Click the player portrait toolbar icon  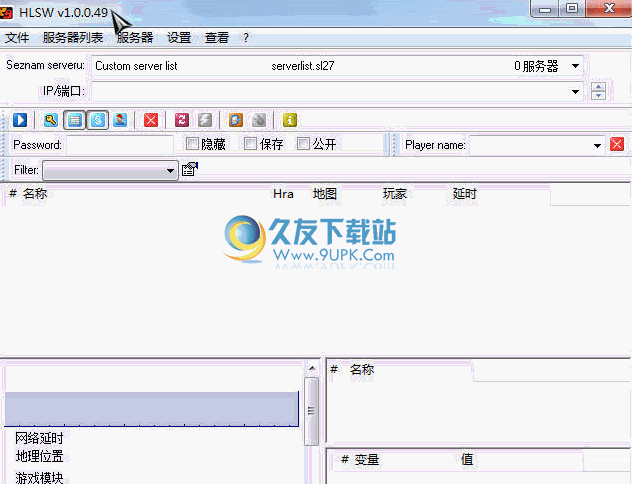(x=121, y=120)
